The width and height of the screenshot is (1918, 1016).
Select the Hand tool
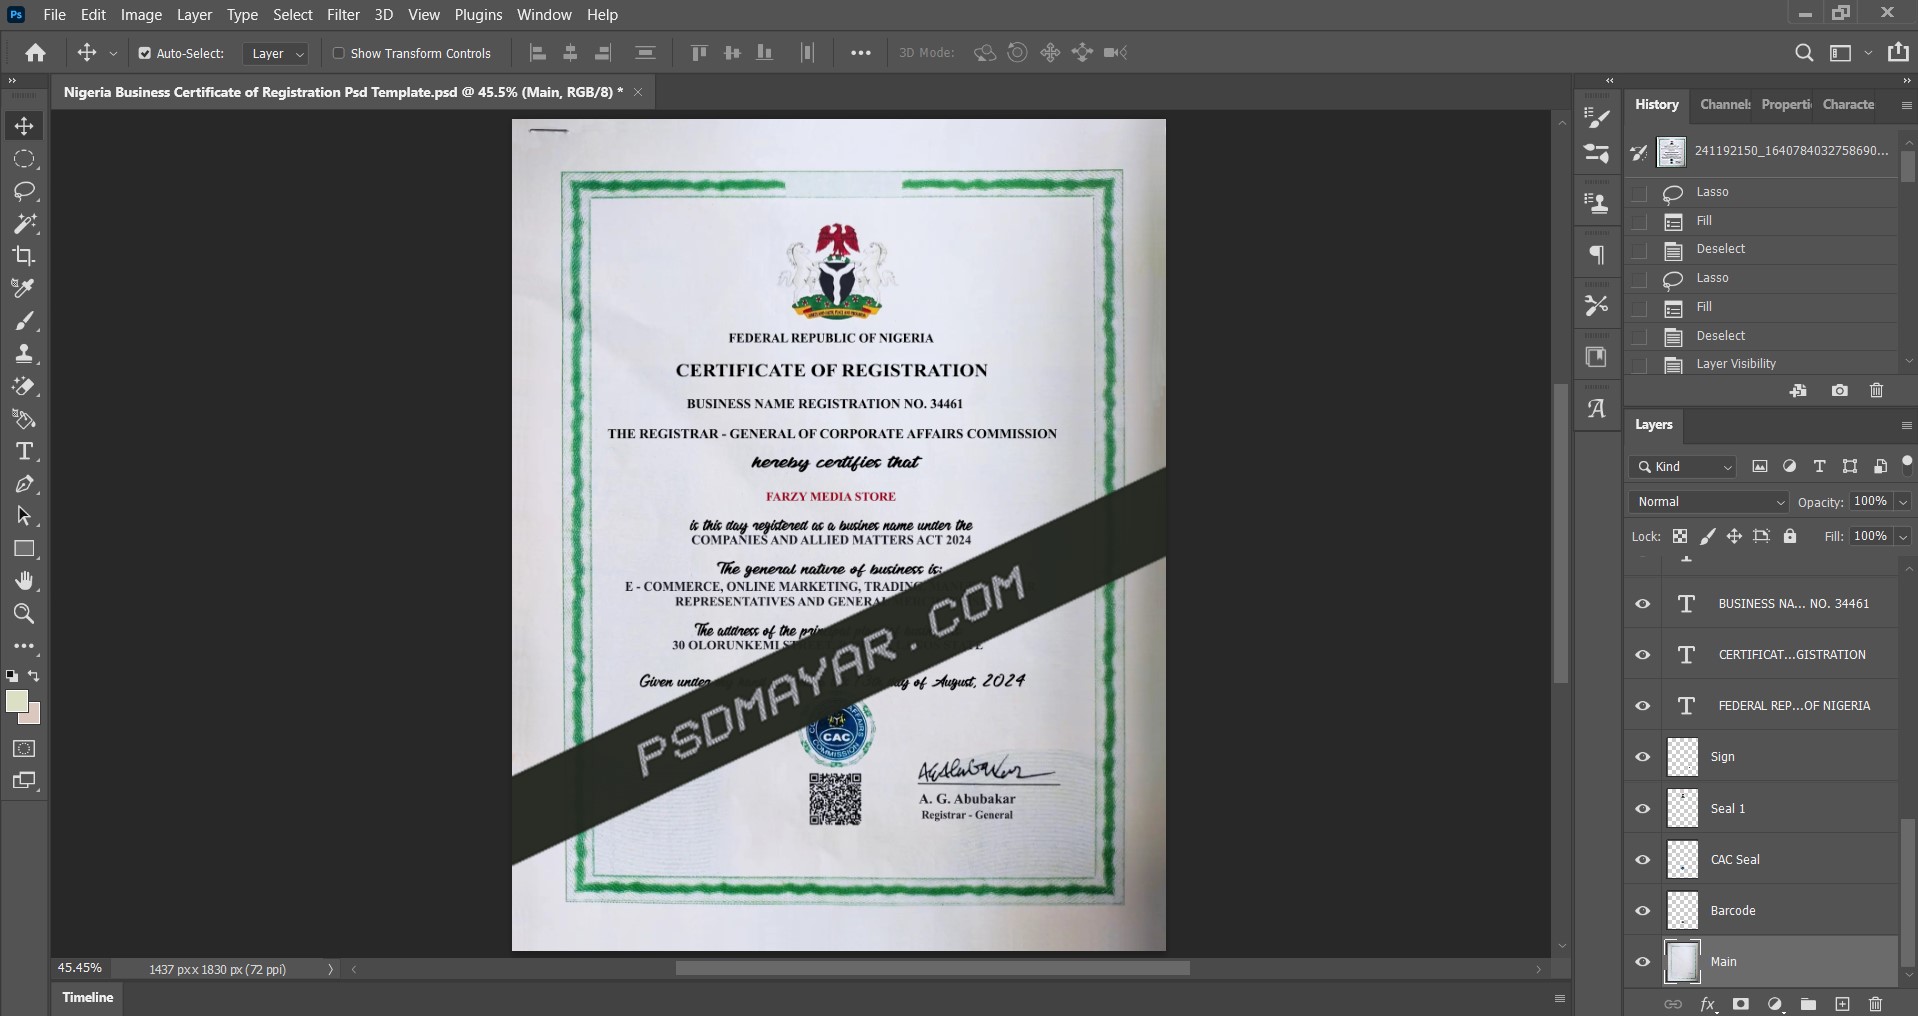click(x=24, y=581)
